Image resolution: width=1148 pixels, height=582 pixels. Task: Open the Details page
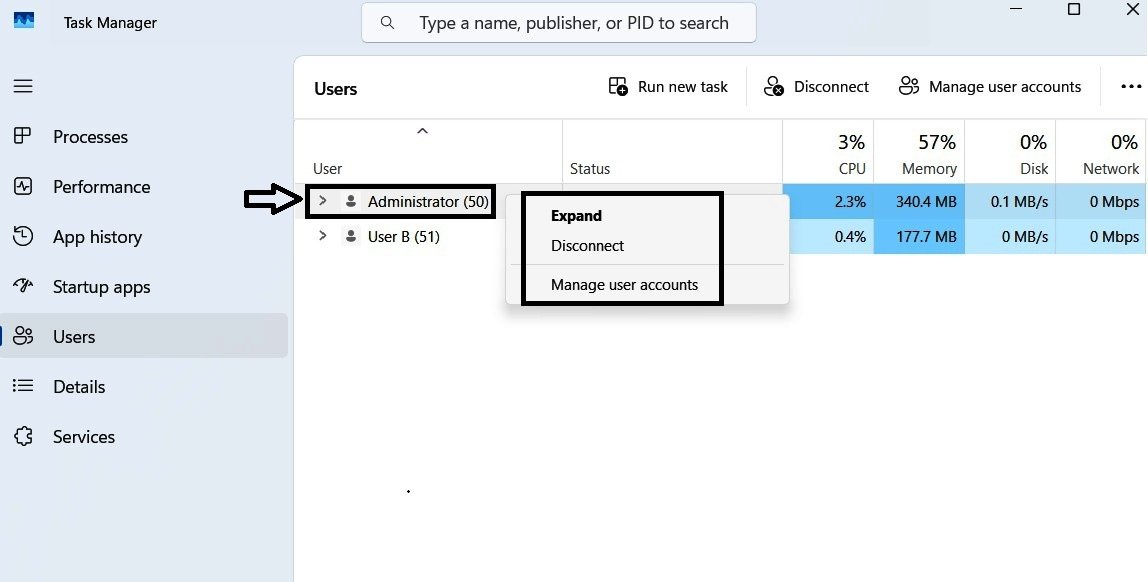pos(79,387)
